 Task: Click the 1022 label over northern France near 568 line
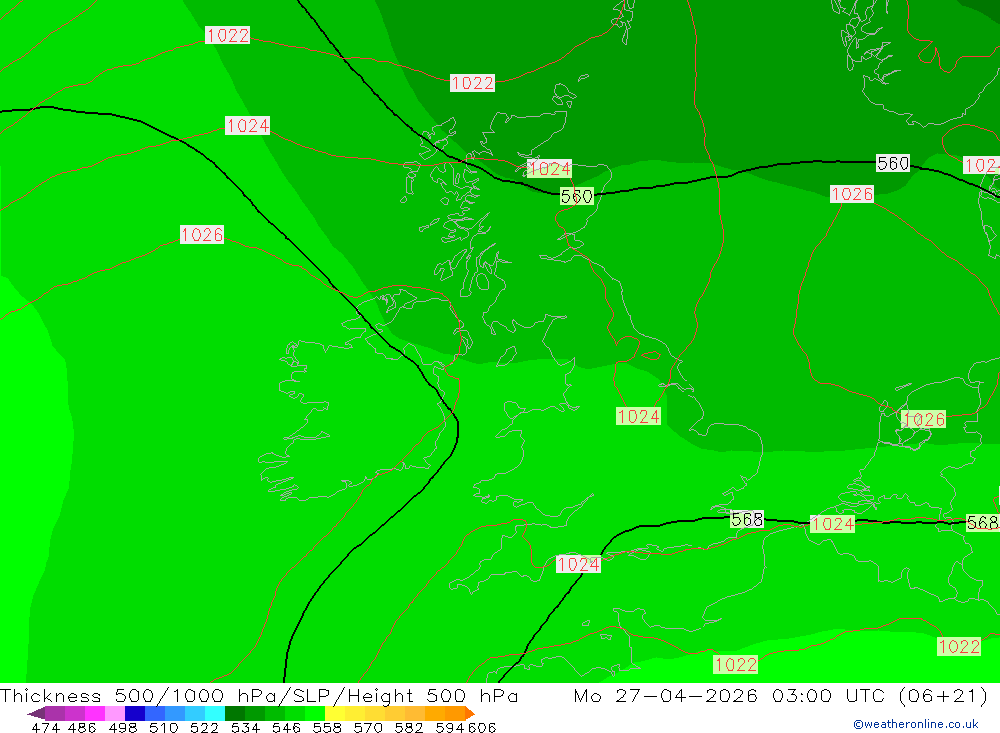pyautogui.click(x=736, y=665)
